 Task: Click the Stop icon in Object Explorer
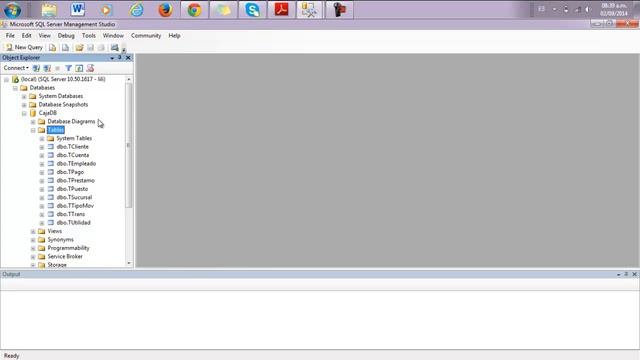click(58, 68)
